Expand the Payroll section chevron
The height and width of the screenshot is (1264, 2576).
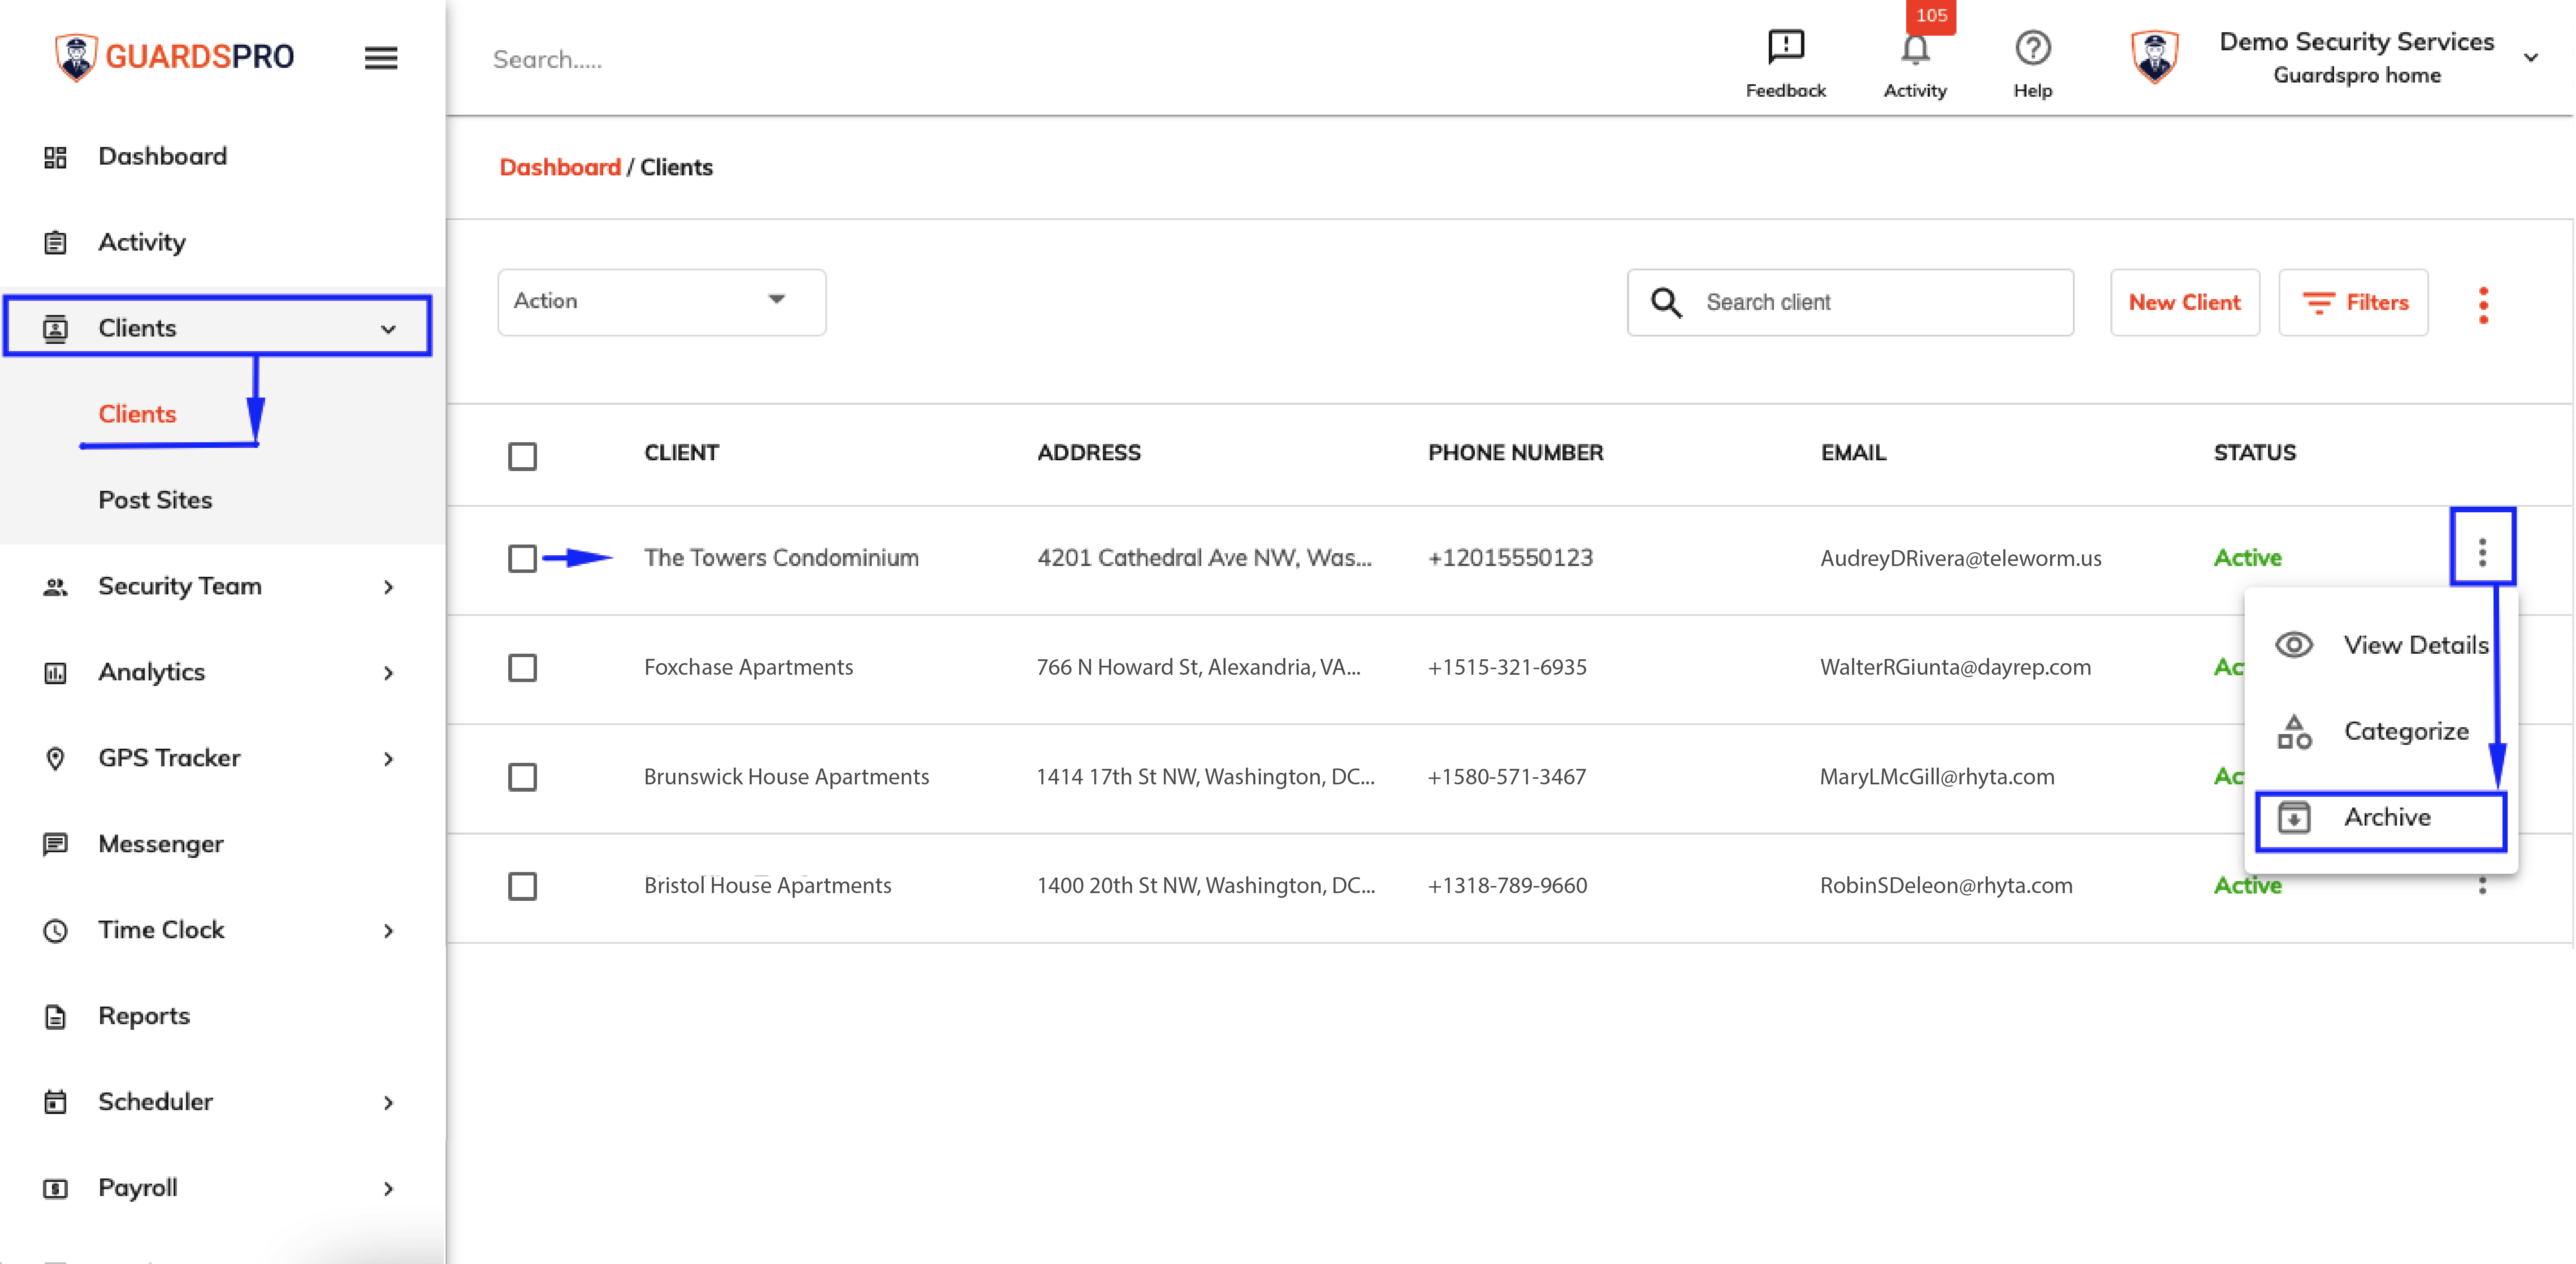pyautogui.click(x=388, y=1189)
